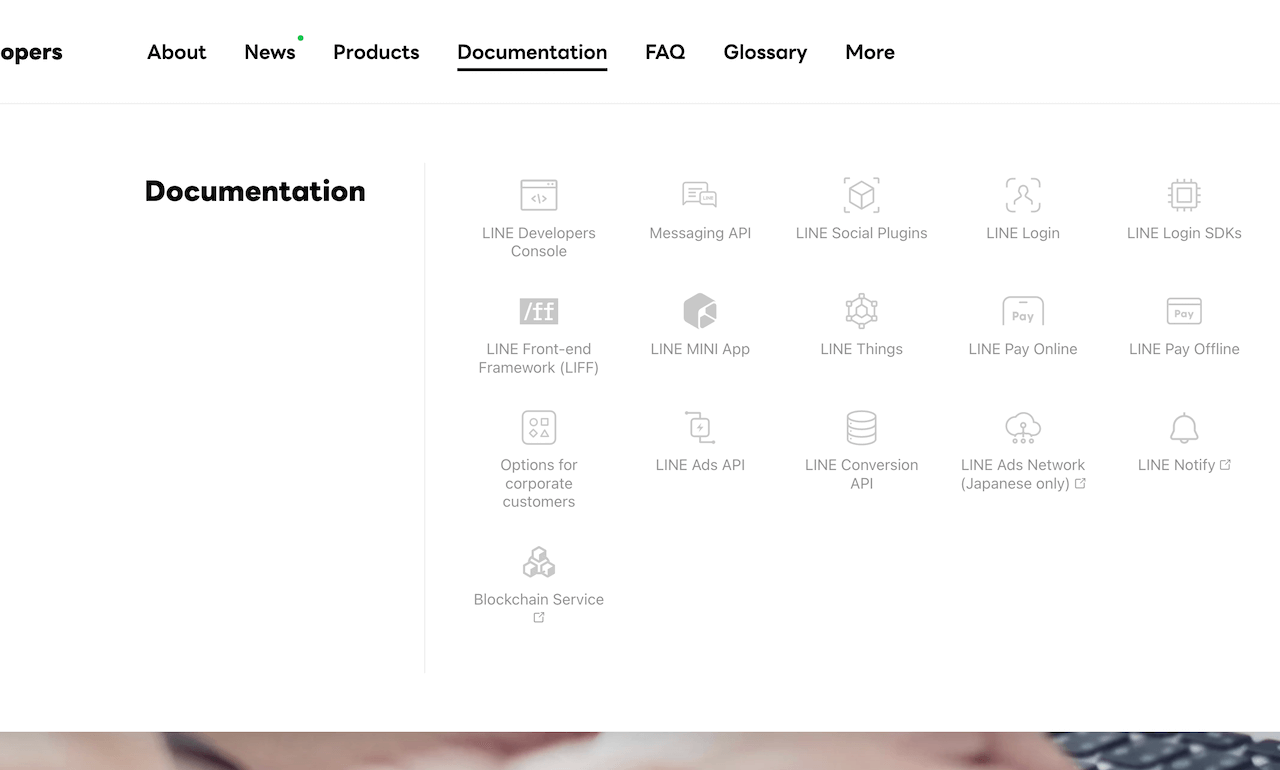
Task: Open the LINE Login SDKs chip icon
Action: click(x=1184, y=195)
